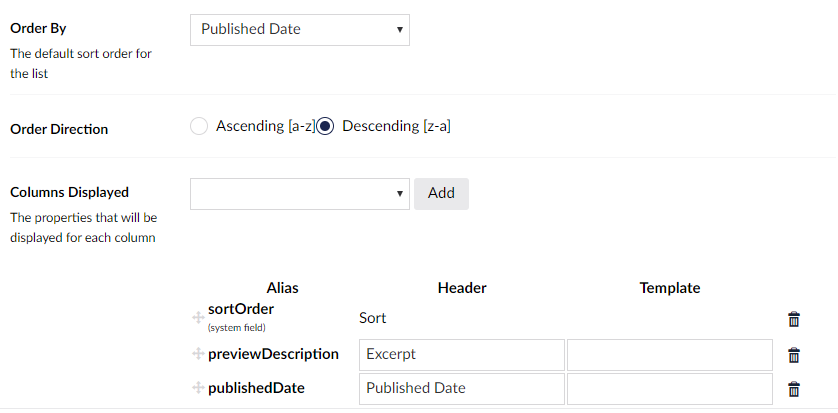
Task: Click the Template field for previewDescription
Action: tap(670, 355)
